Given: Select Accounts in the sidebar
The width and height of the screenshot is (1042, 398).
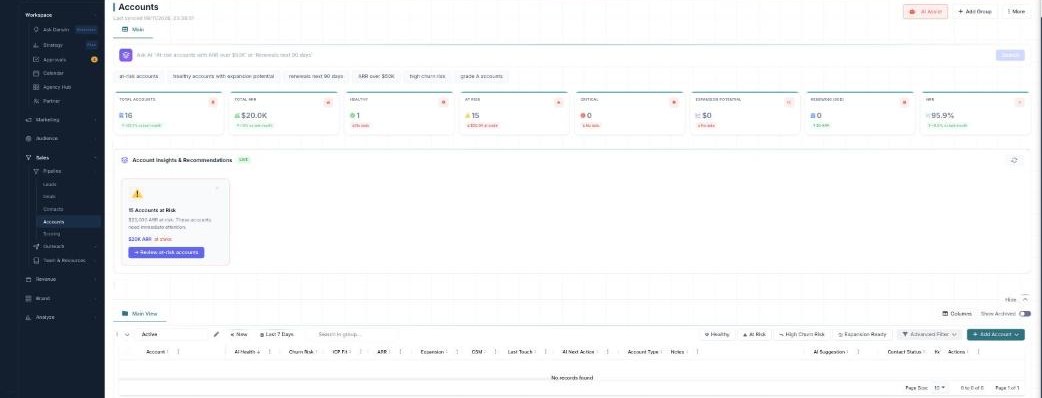Looking at the screenshot, I should tap(54, 222).
